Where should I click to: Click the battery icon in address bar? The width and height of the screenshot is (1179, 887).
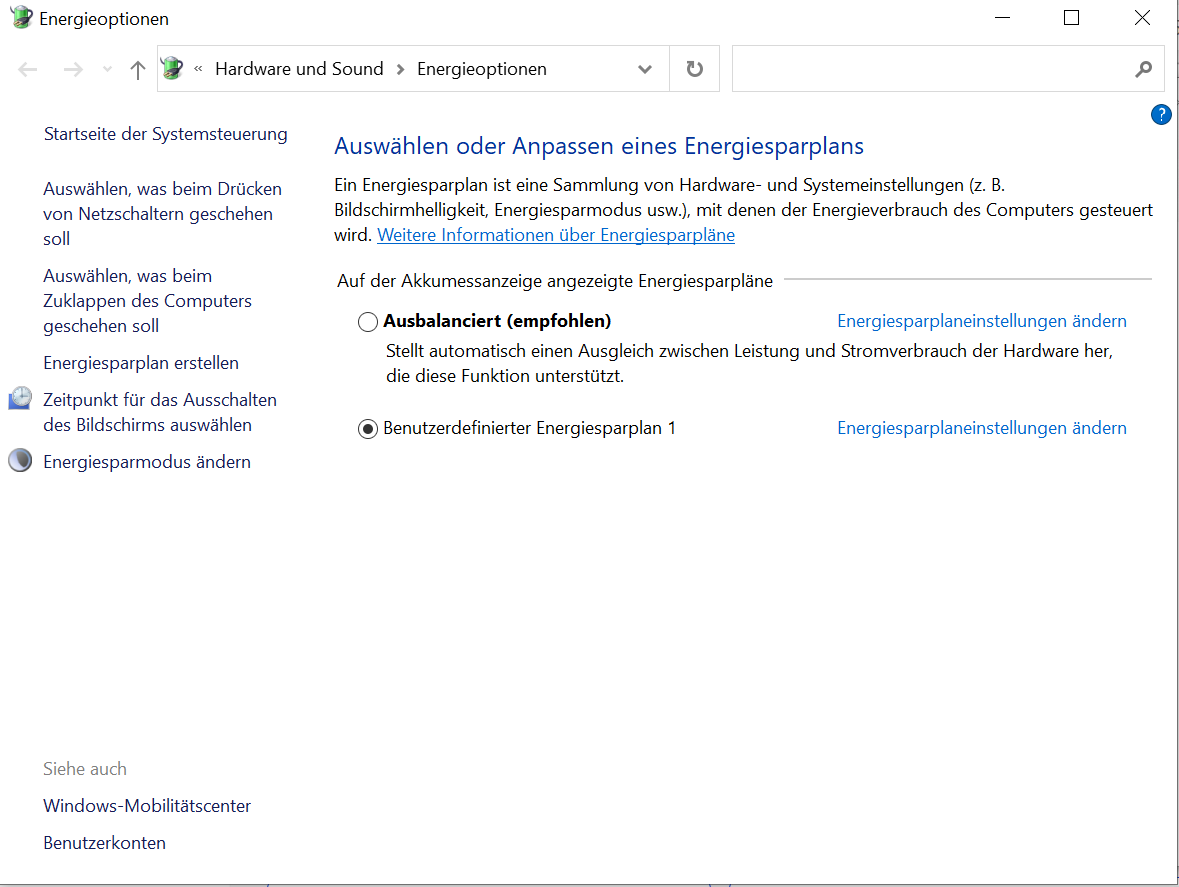pyautogui.click(x=173, y=68)
